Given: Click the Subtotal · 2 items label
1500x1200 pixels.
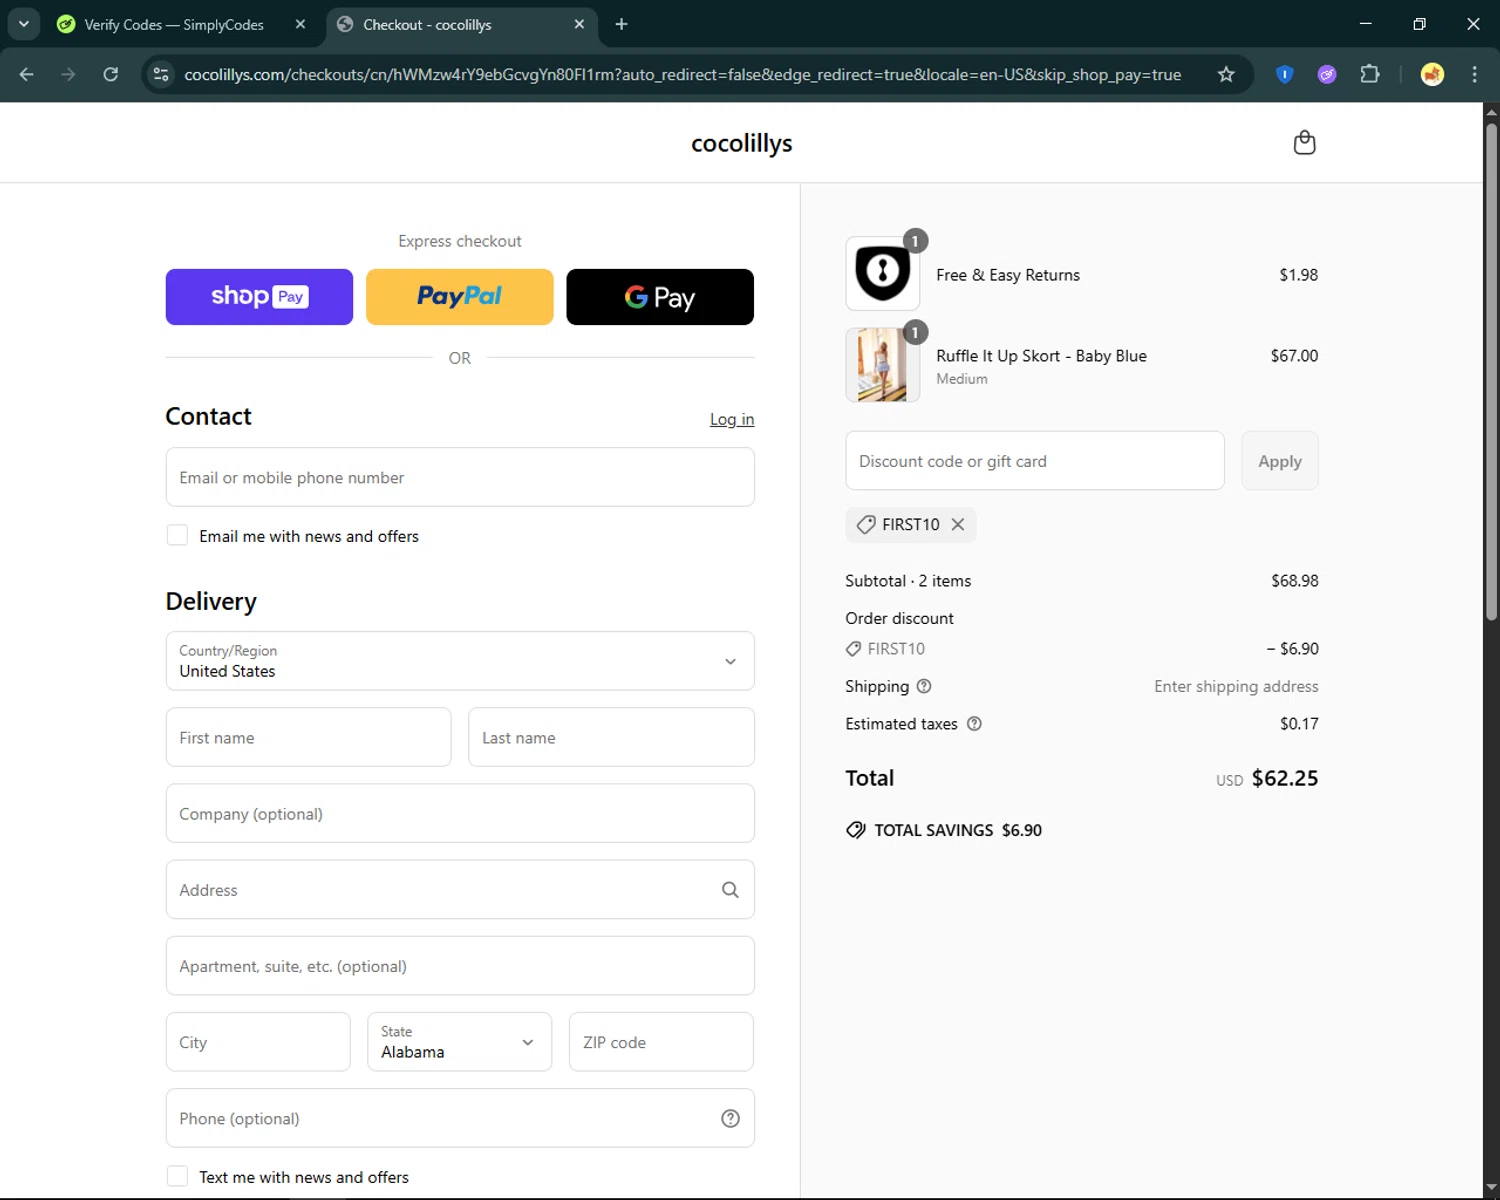Looking at the screenshot, I should tap(908, 581).
